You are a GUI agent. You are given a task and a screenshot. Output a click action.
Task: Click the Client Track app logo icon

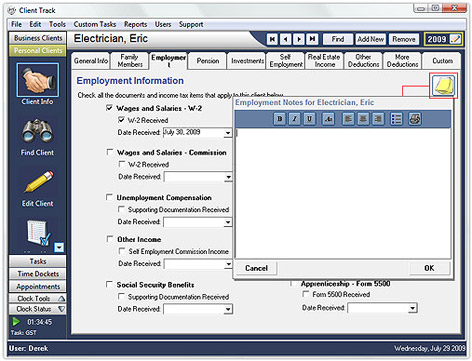(x=12, y=11)
